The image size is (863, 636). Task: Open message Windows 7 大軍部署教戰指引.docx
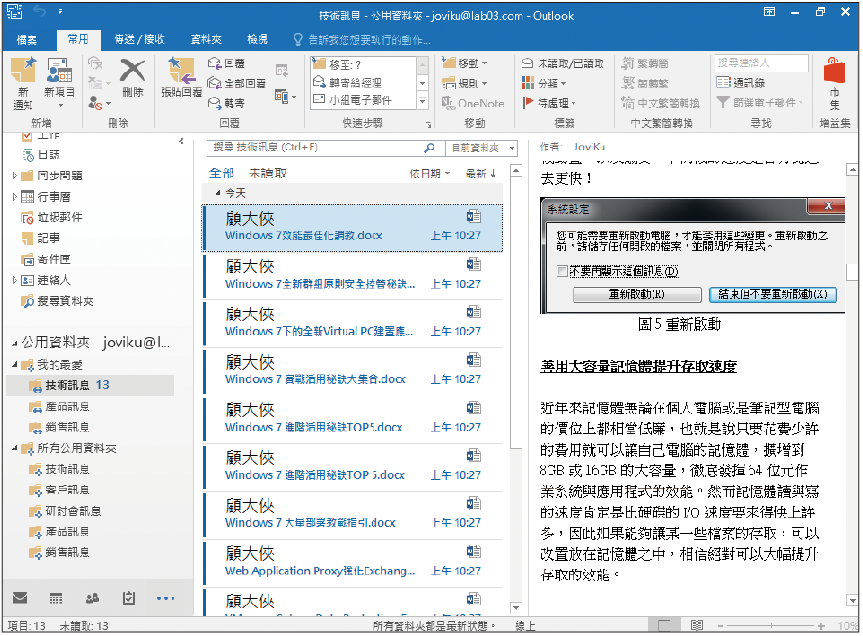coord(353,515)
